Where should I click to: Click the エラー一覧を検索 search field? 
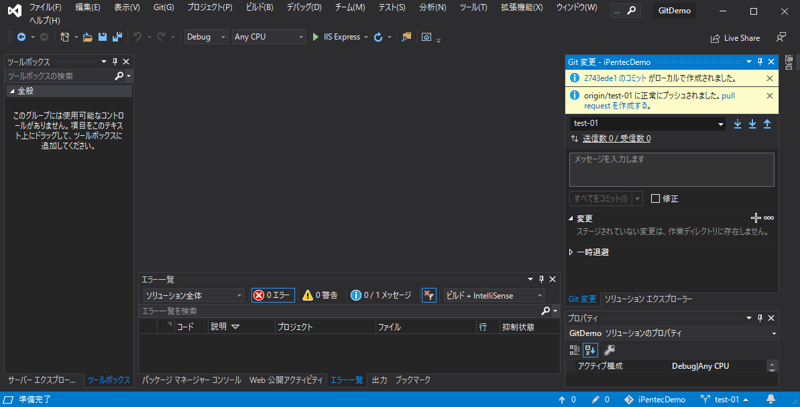[340, 311]
